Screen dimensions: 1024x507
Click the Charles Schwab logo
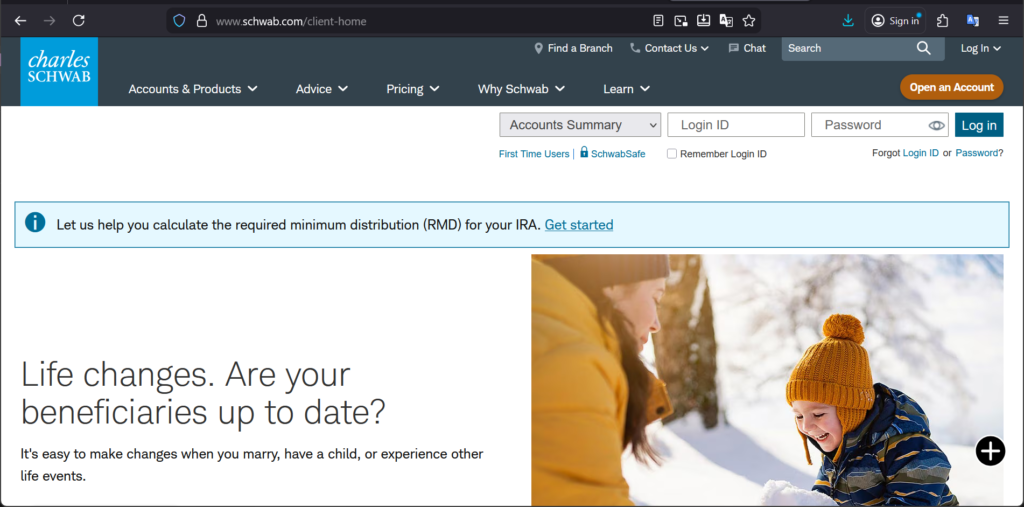[59, 71]
